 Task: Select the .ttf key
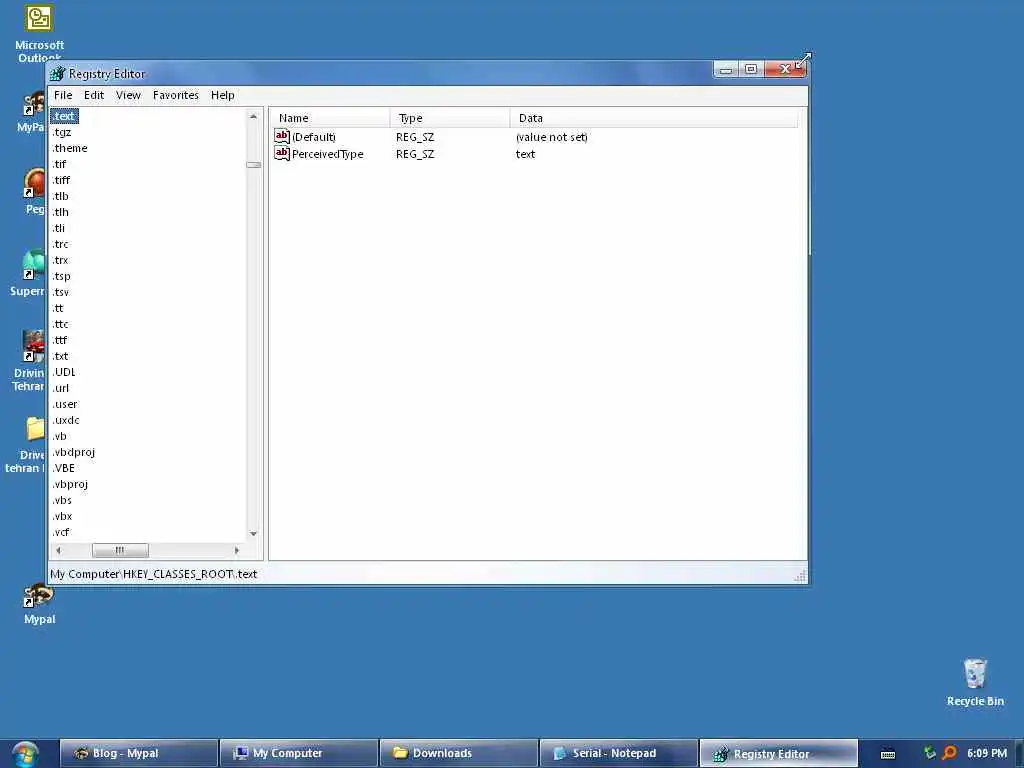[59, 340]
